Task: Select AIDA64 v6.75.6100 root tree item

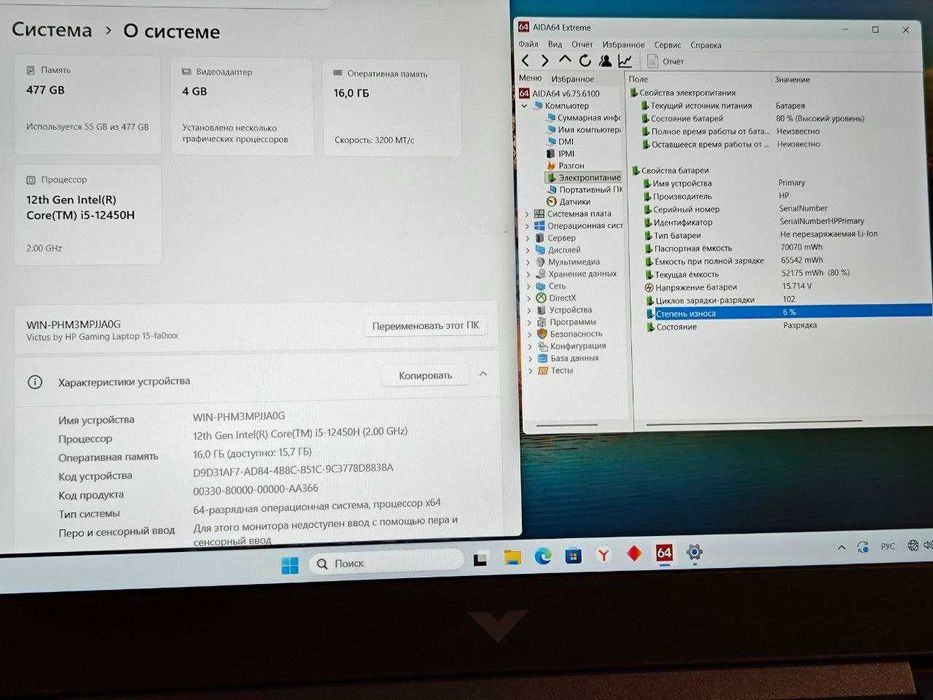Action: [559, 93]
